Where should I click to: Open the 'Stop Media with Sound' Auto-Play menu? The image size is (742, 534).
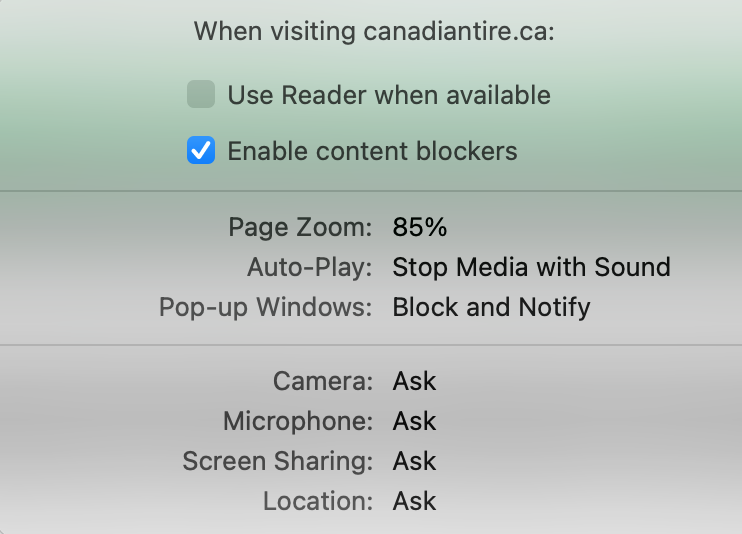tap(531, 267)
